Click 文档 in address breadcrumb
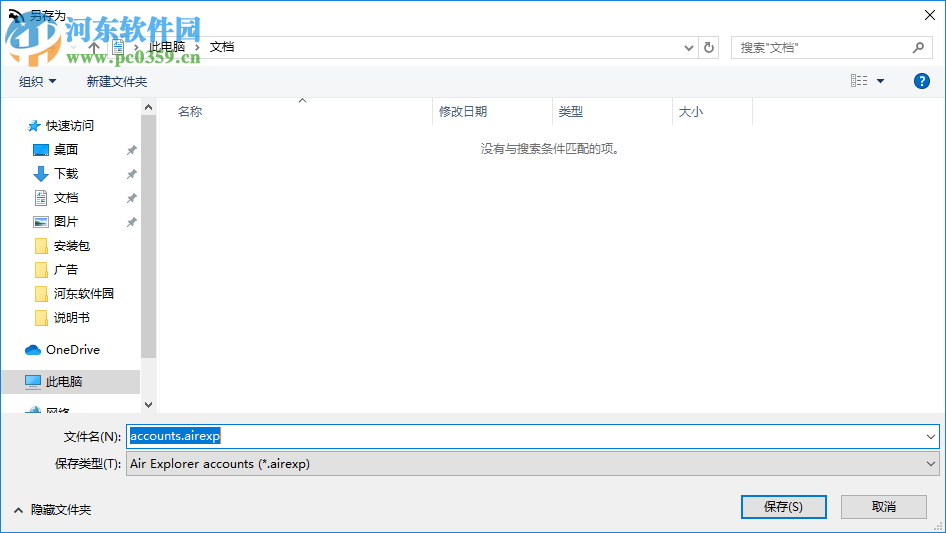This screenshot has width=946, height=533. (x=222, y=47)
